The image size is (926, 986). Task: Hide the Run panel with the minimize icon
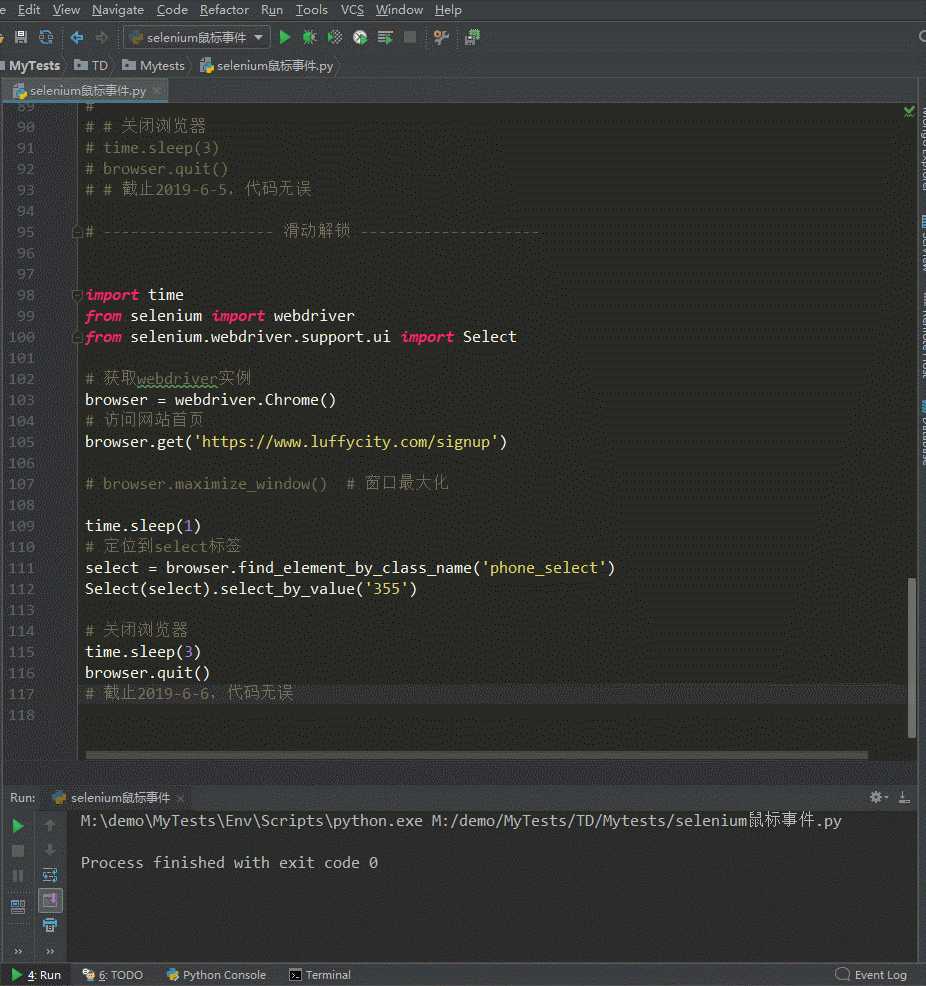(x=904, y=797)
